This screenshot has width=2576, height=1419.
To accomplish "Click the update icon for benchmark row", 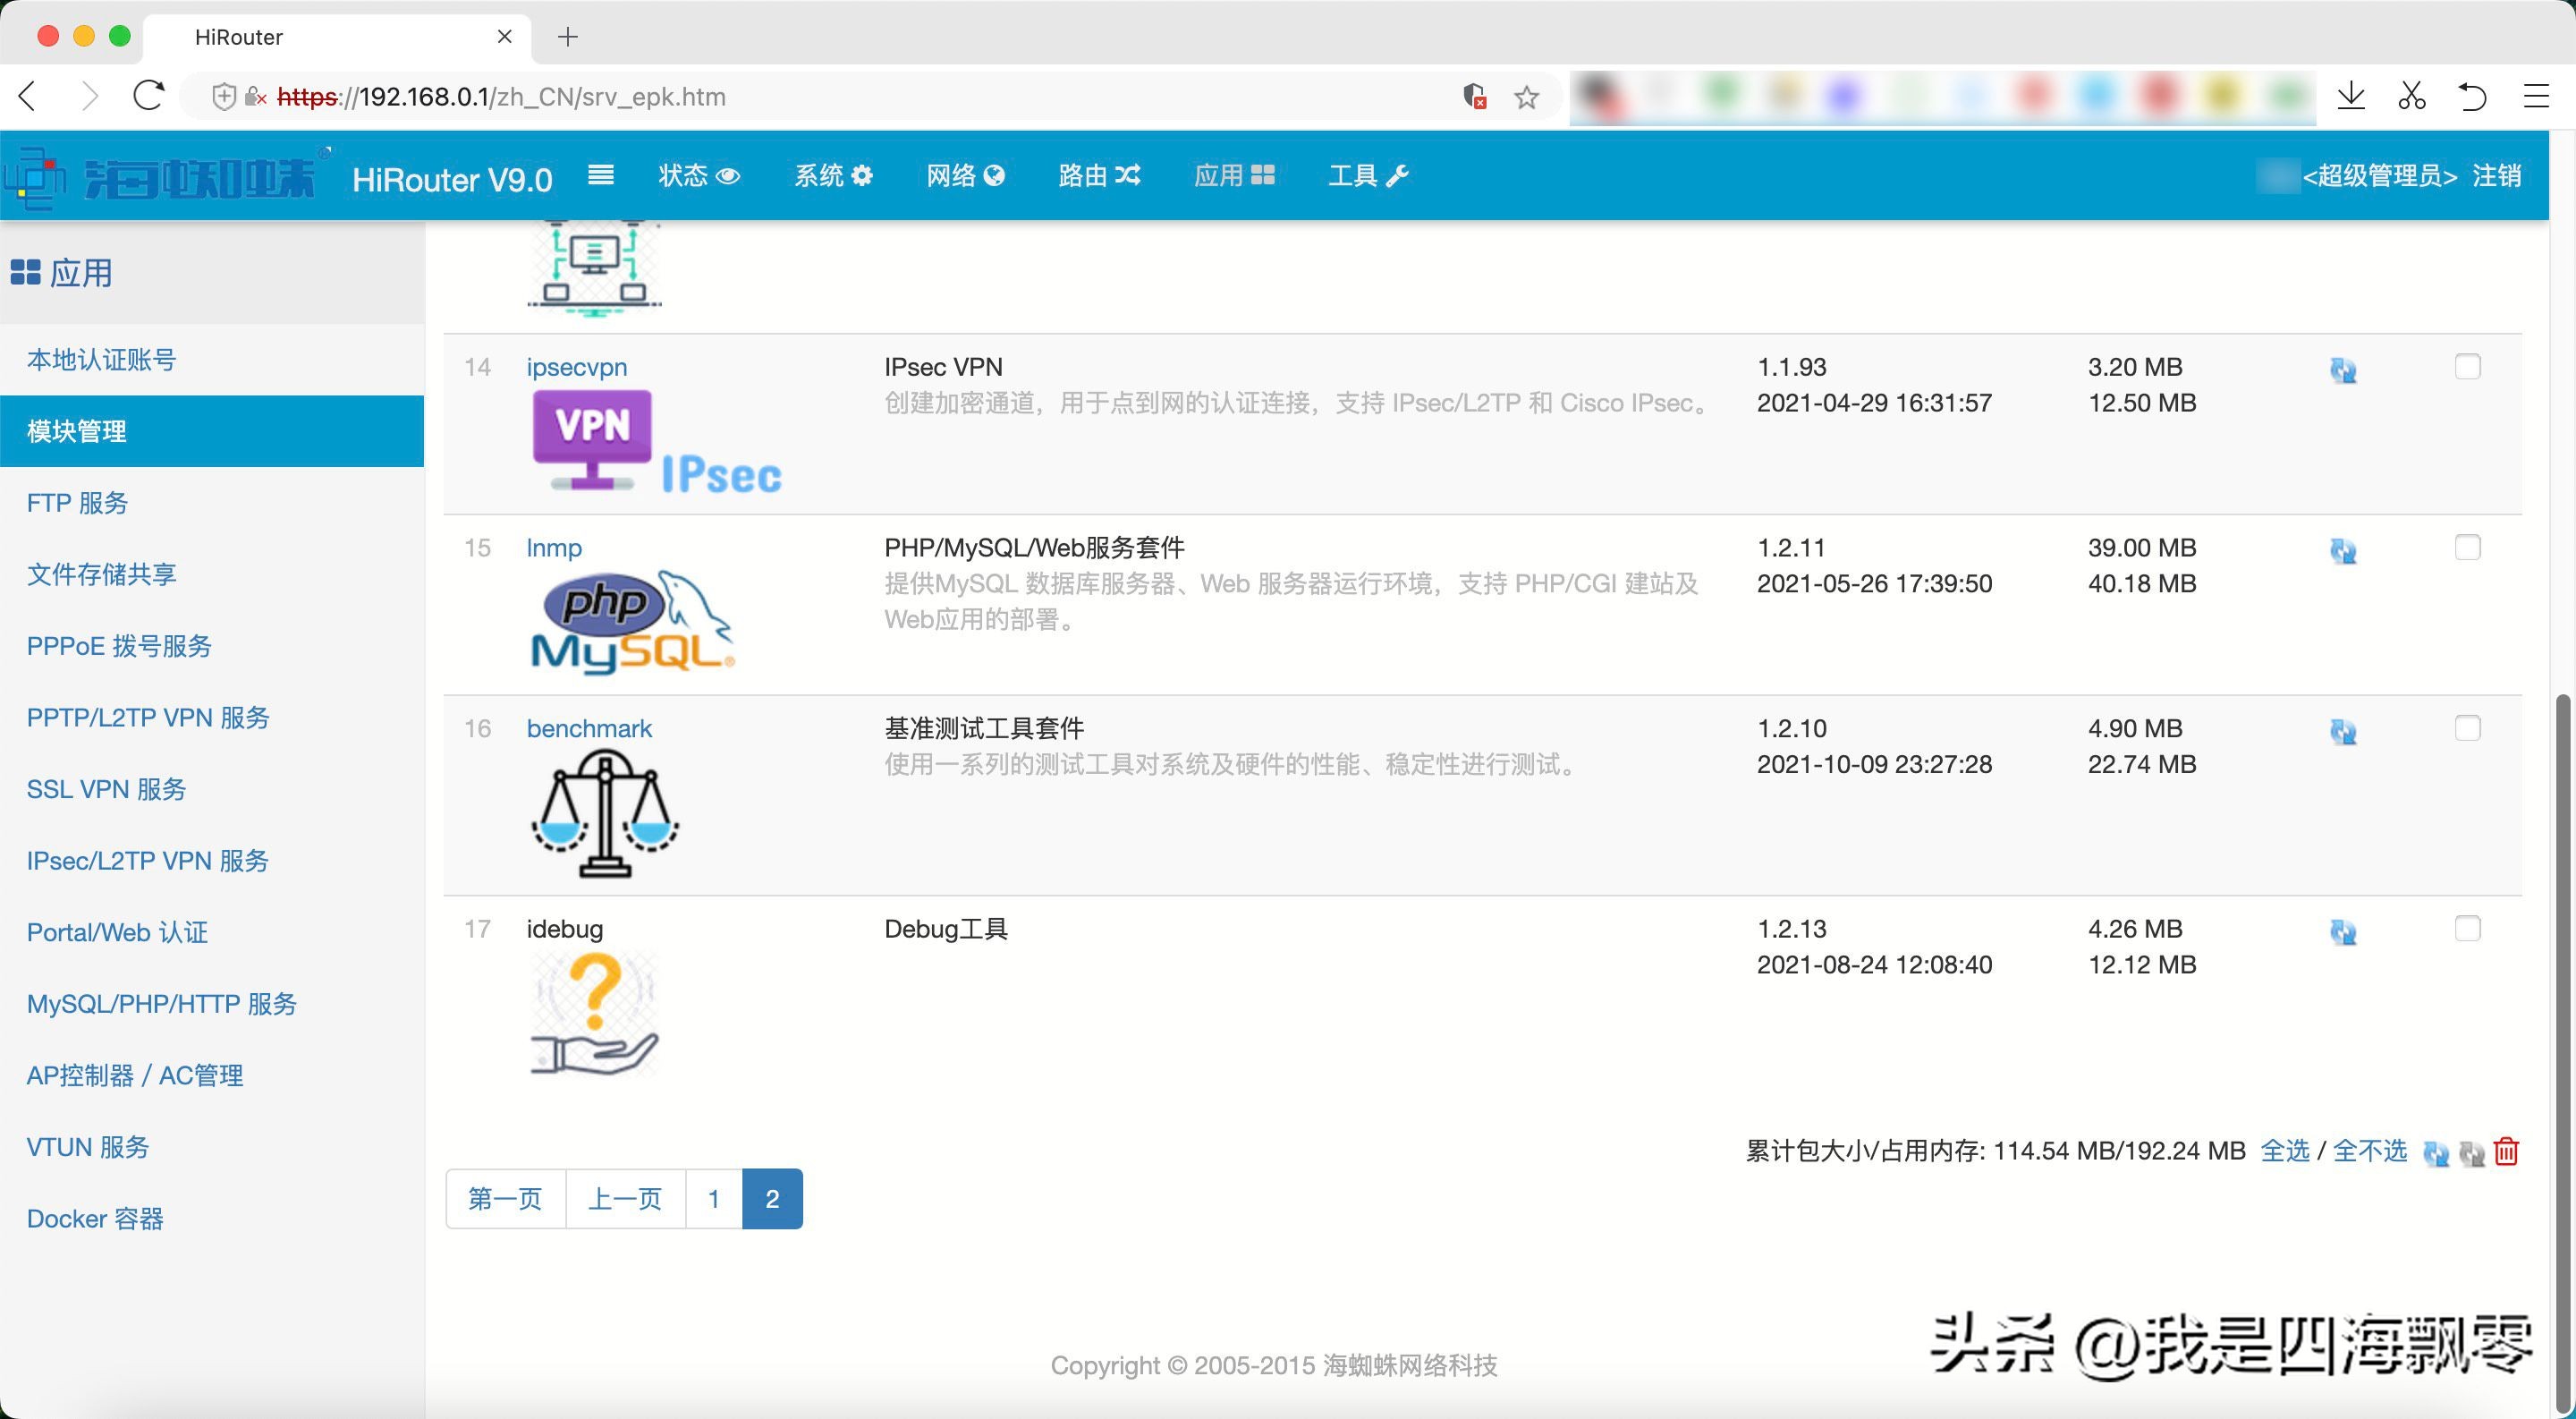I will click(x=2343, y=731).
